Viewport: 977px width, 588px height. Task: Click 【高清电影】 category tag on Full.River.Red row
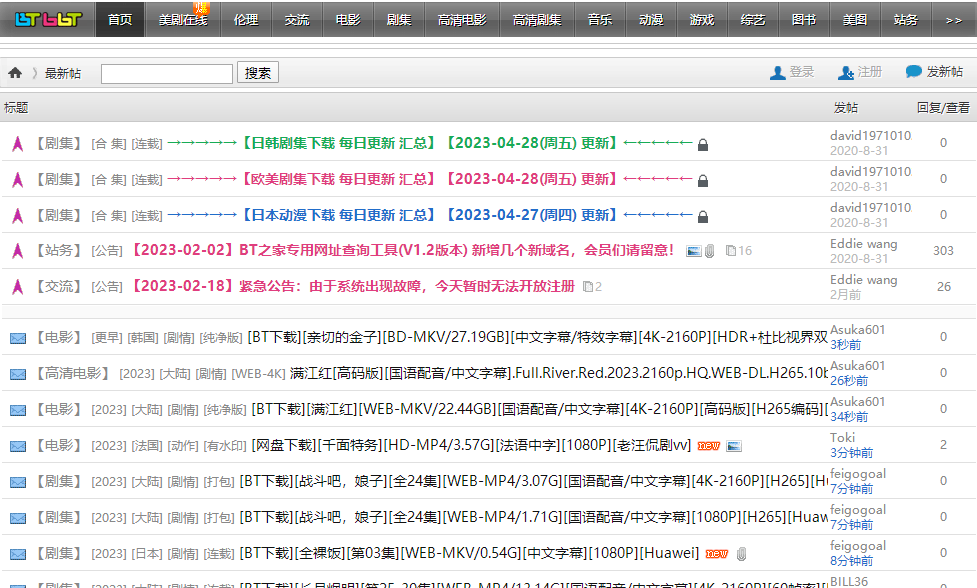pyautogui.click(x=74, y=374)
